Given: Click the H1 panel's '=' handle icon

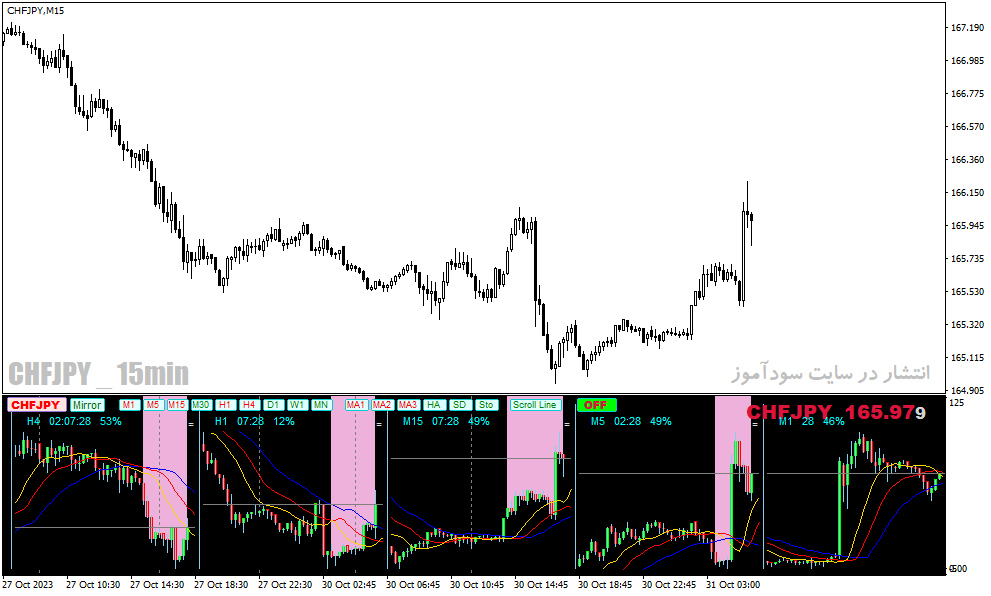Looking at the screenshot, I should pyautogui.click(x=379, y=425).
